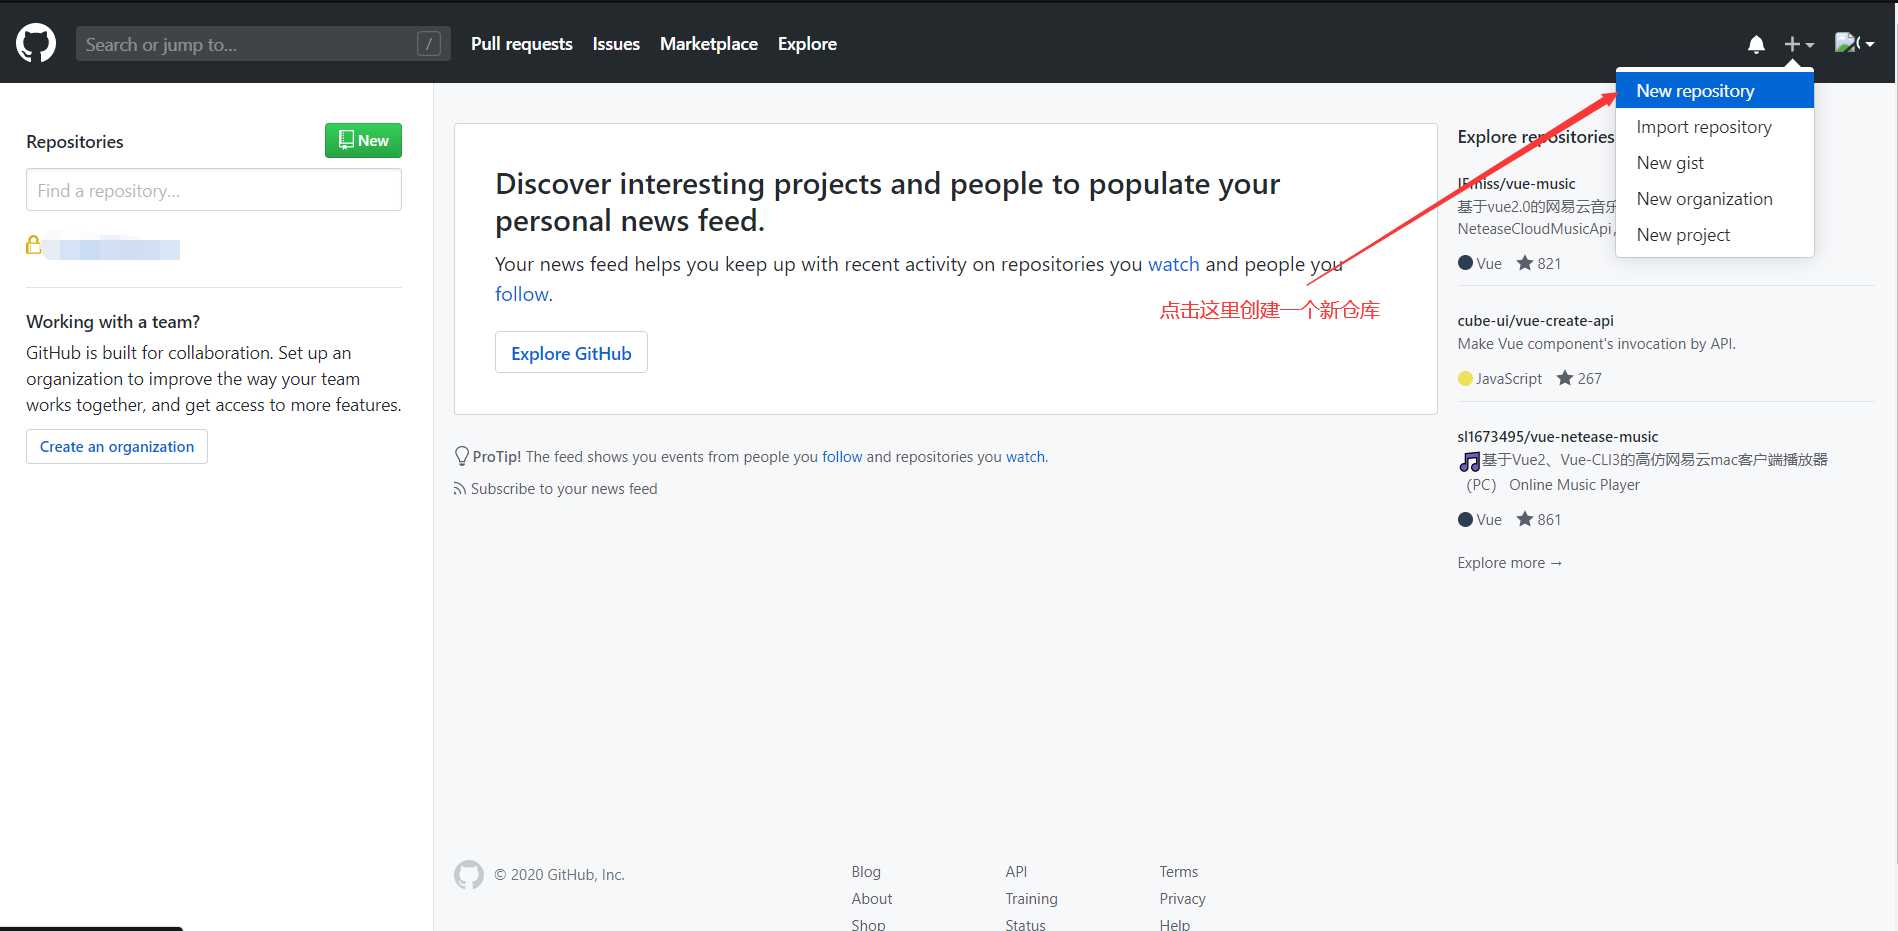Click the Explore GitHub button
The height and width of the screenshot is (931, 1898).
[x=571, y=353]
